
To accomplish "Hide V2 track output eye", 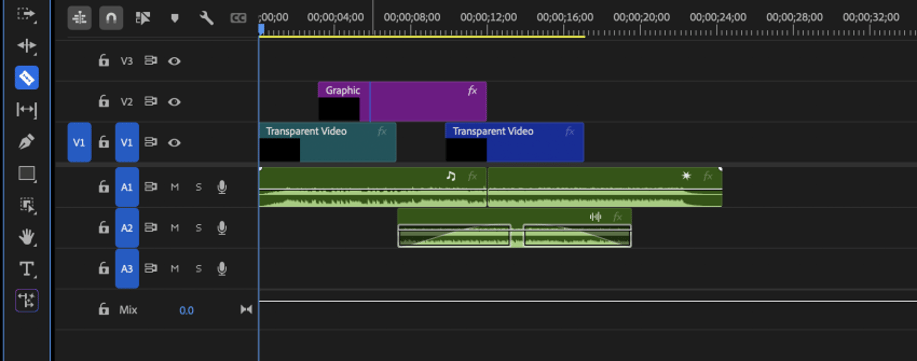I will (174, 101).
